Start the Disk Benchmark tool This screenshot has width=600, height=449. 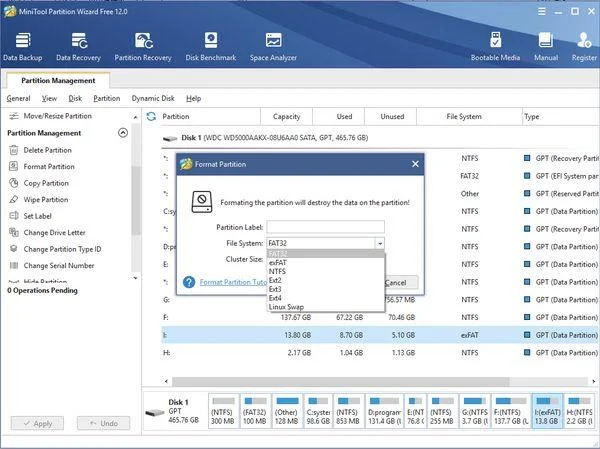210,47
